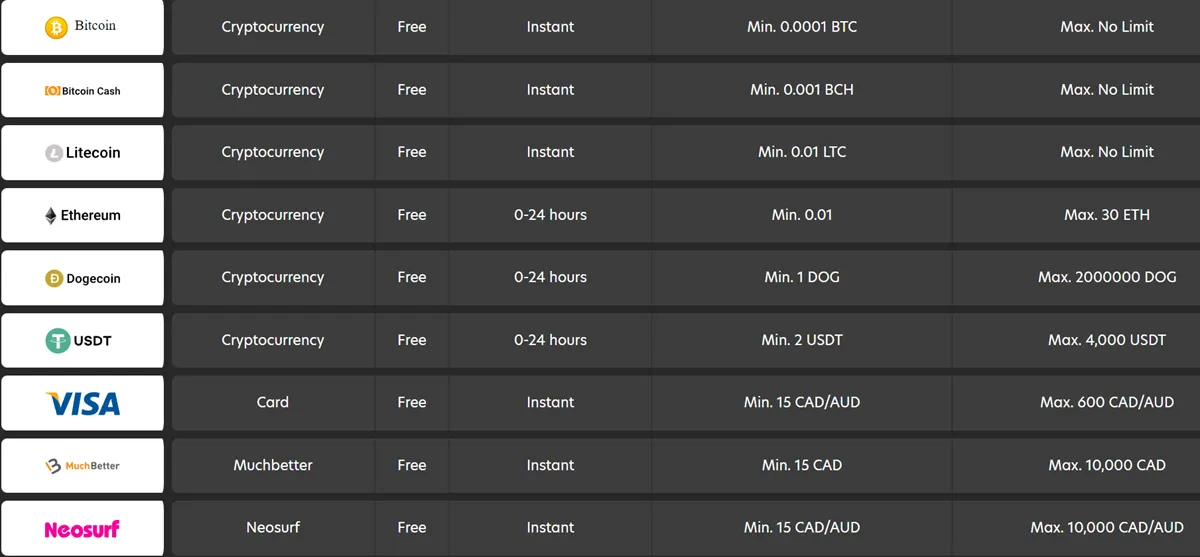Viewport: 1200px width, 557px height.
Task: Select the MuchBetter payment logo
Action: pos(82,465)
